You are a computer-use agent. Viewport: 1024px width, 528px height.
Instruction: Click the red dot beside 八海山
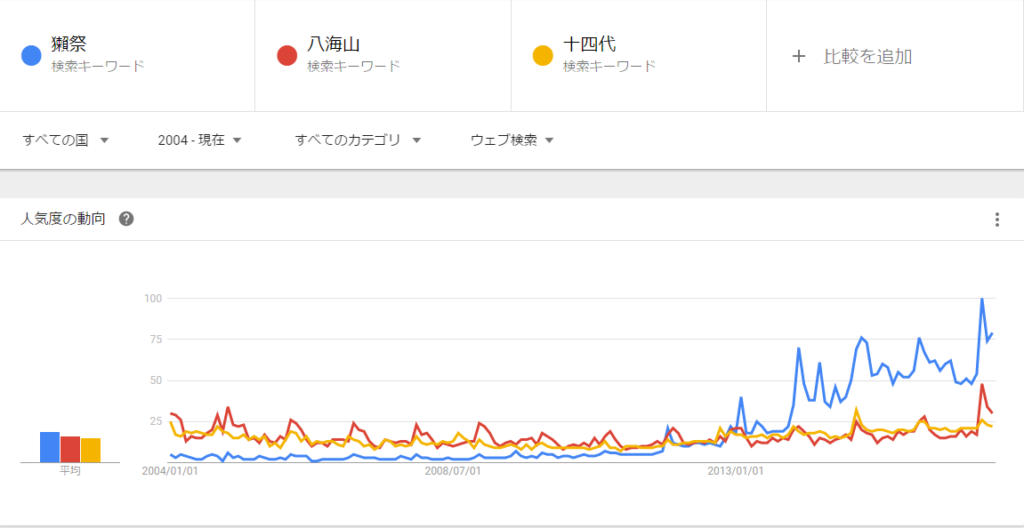[287, 56]
